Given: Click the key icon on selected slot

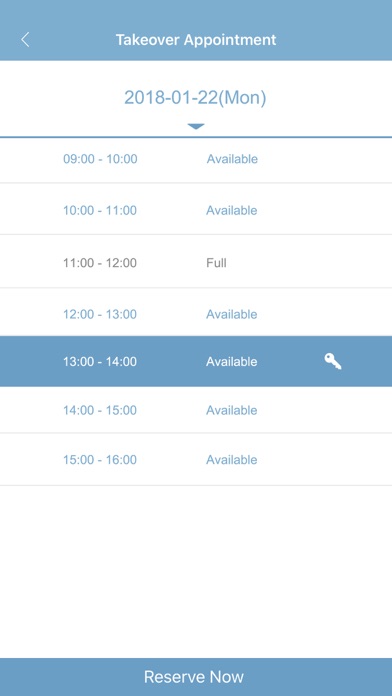Looking at the screenshot, I should pyautogui.click(x=333, y=362).
